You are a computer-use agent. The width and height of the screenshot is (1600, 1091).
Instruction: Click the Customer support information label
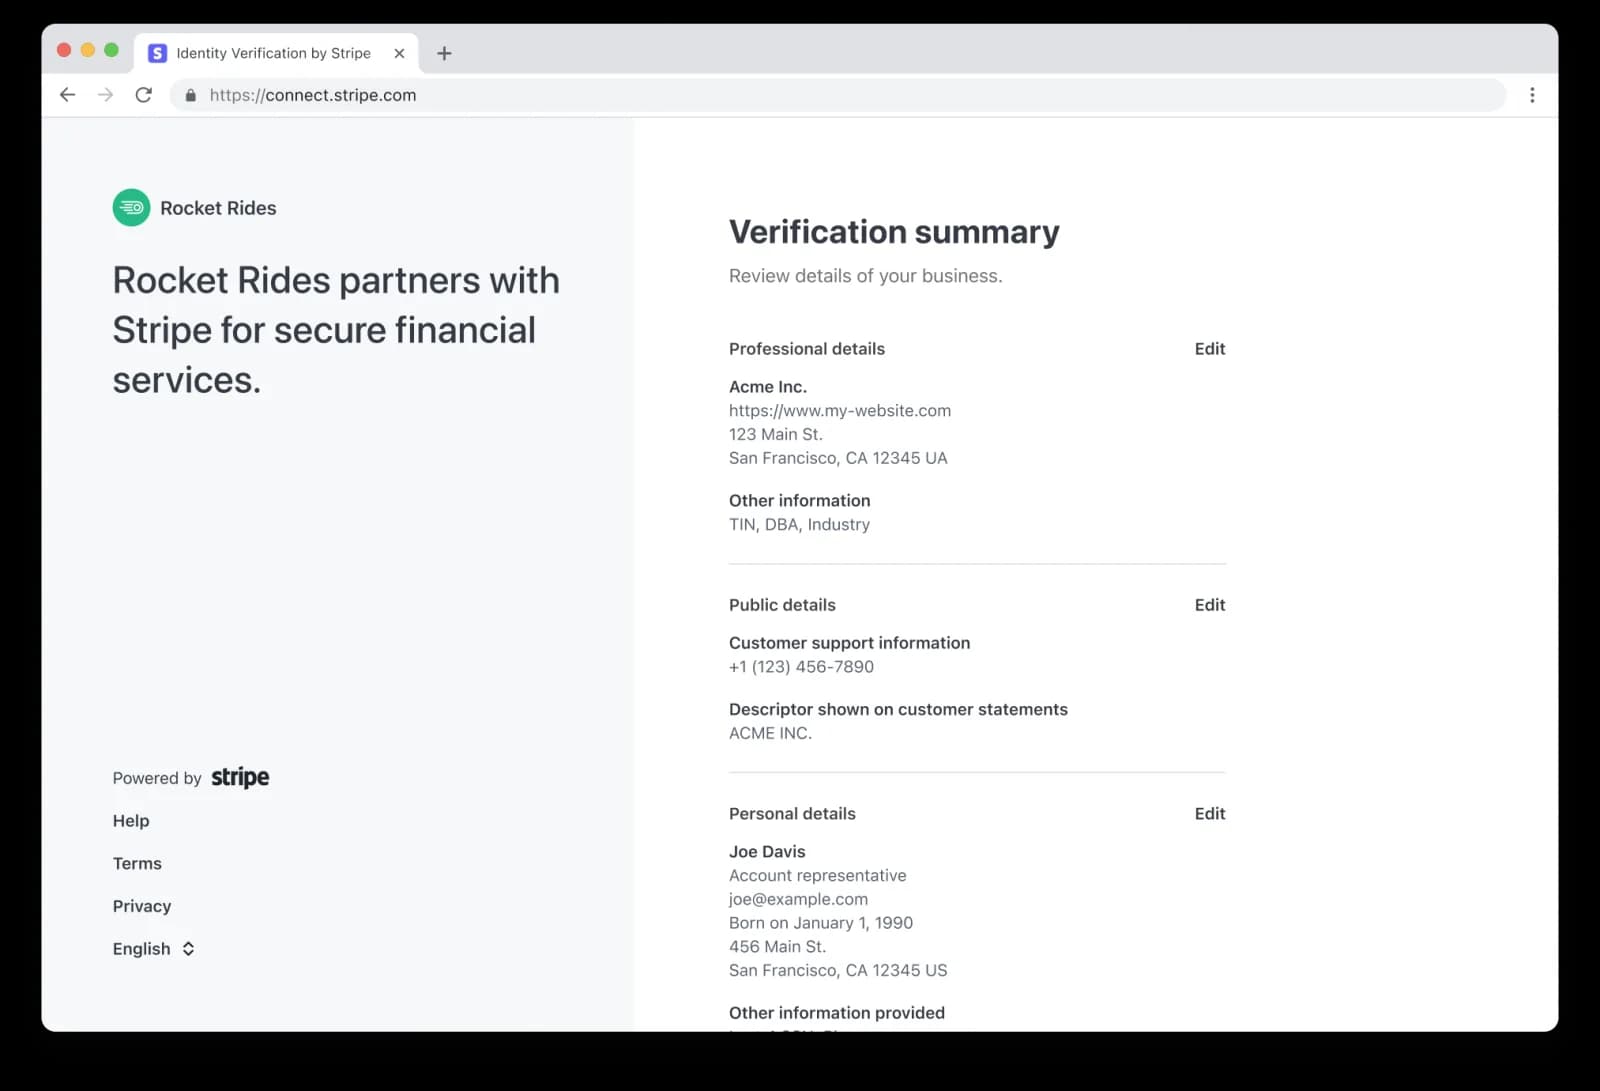tap(849, 643)
